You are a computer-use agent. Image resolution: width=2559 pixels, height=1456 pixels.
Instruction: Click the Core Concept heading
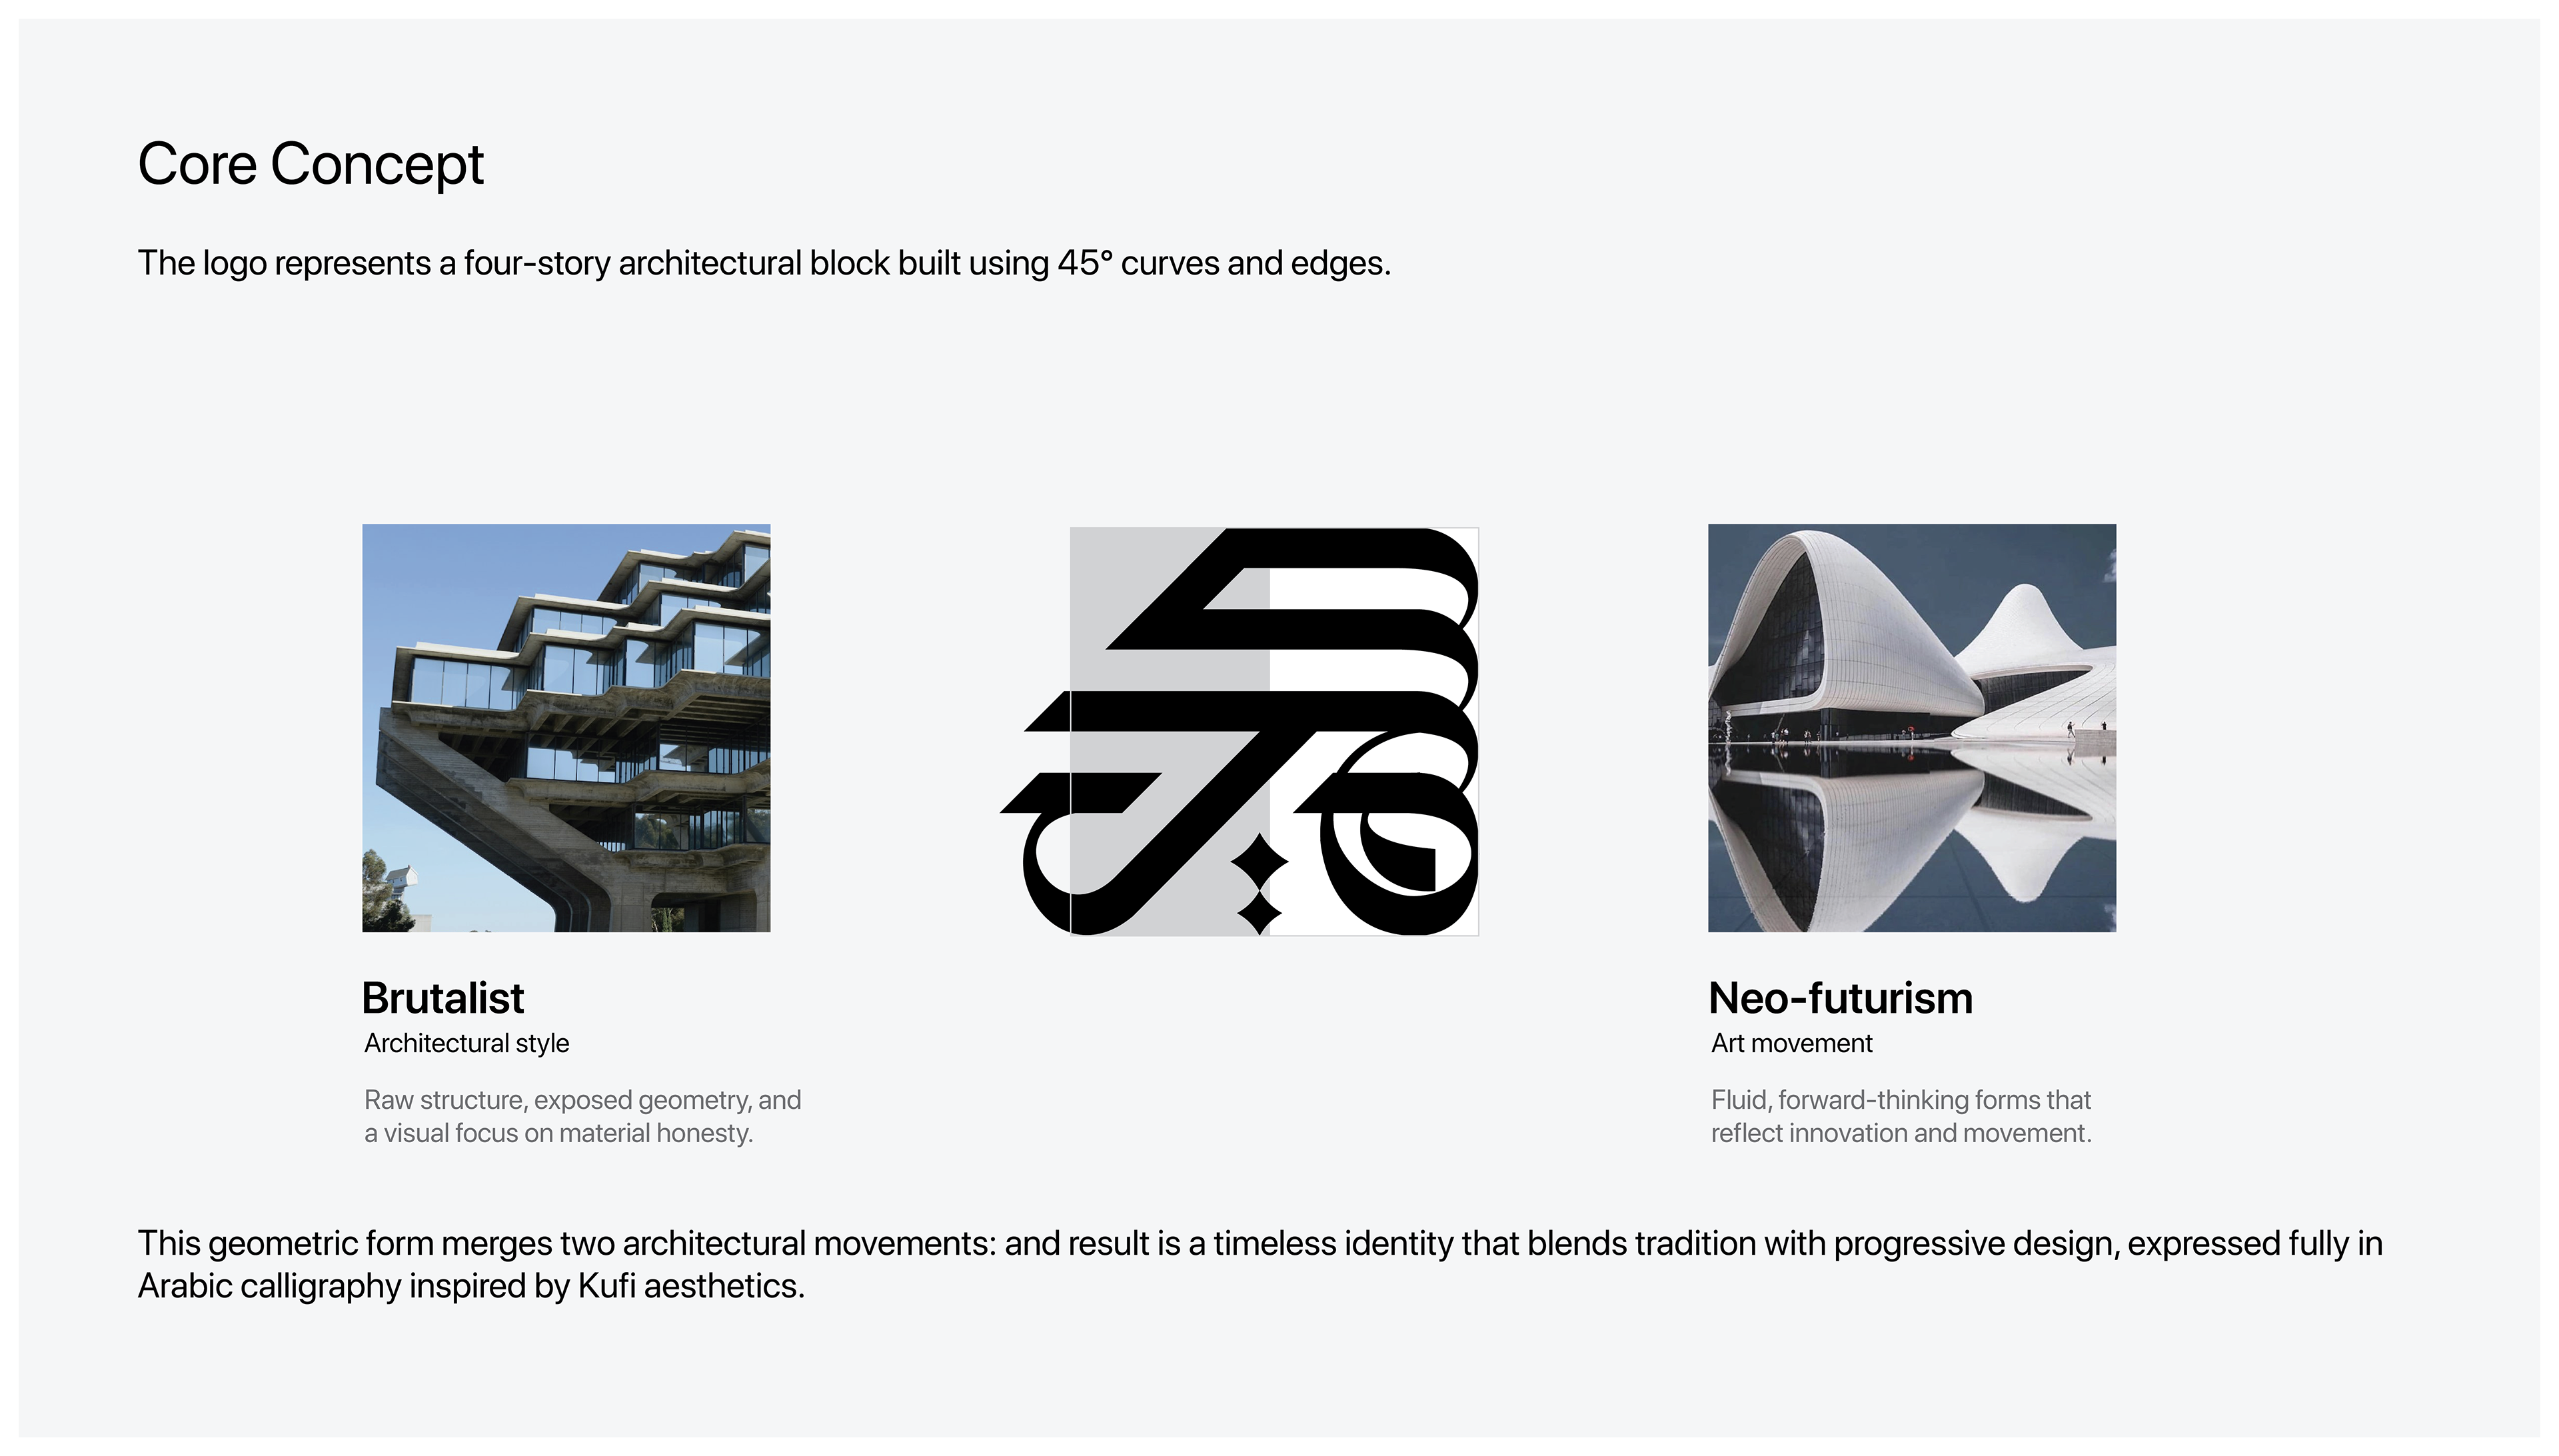coord(310,164)
